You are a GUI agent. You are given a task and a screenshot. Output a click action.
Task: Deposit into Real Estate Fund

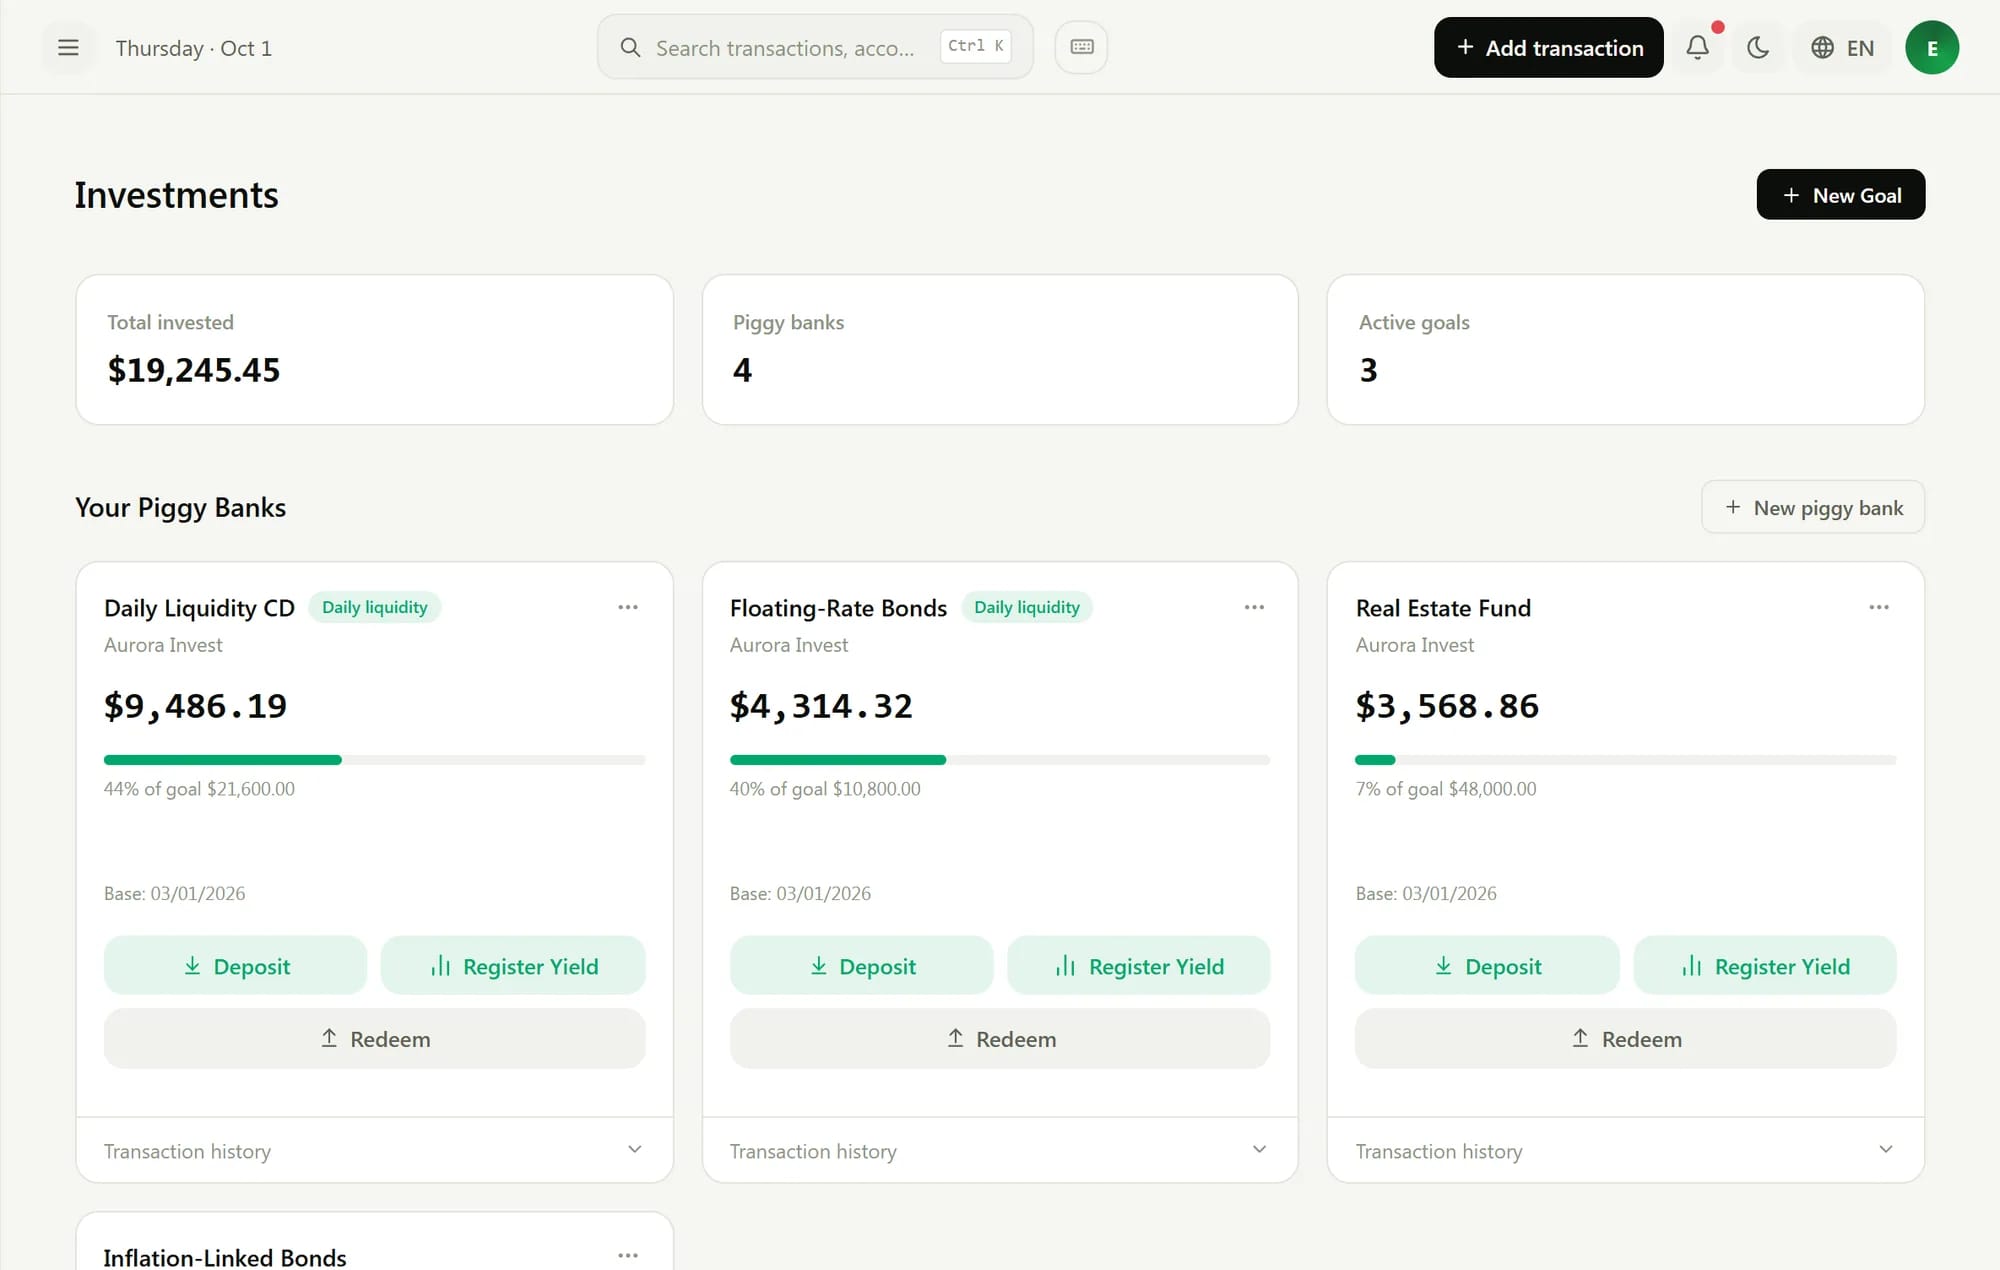[1487, 966]
